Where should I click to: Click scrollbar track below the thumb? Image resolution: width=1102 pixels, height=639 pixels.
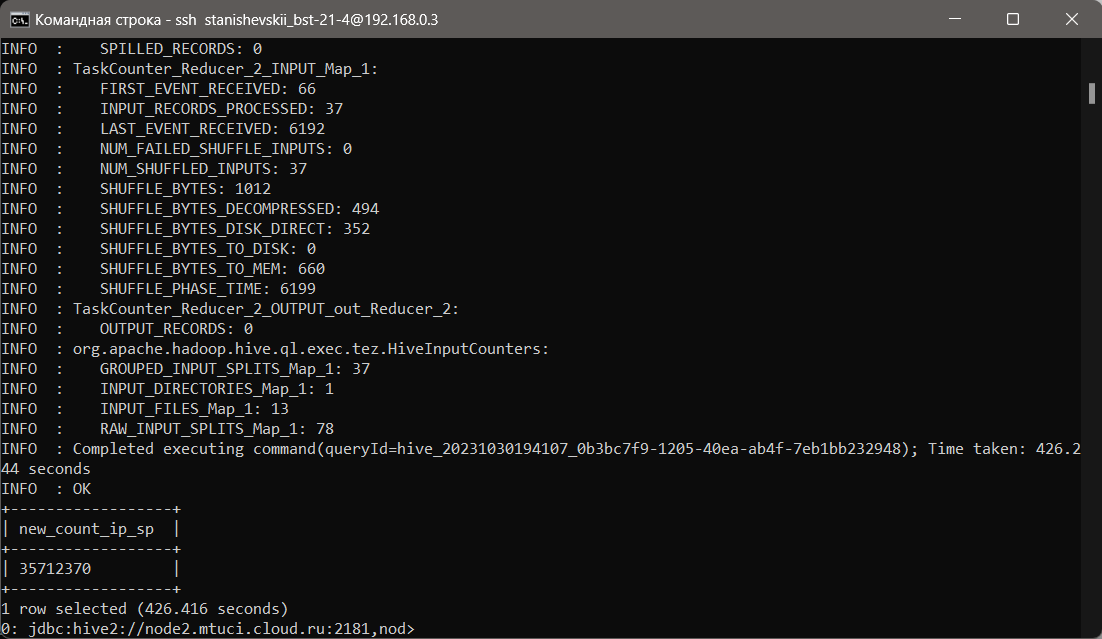1092,400
